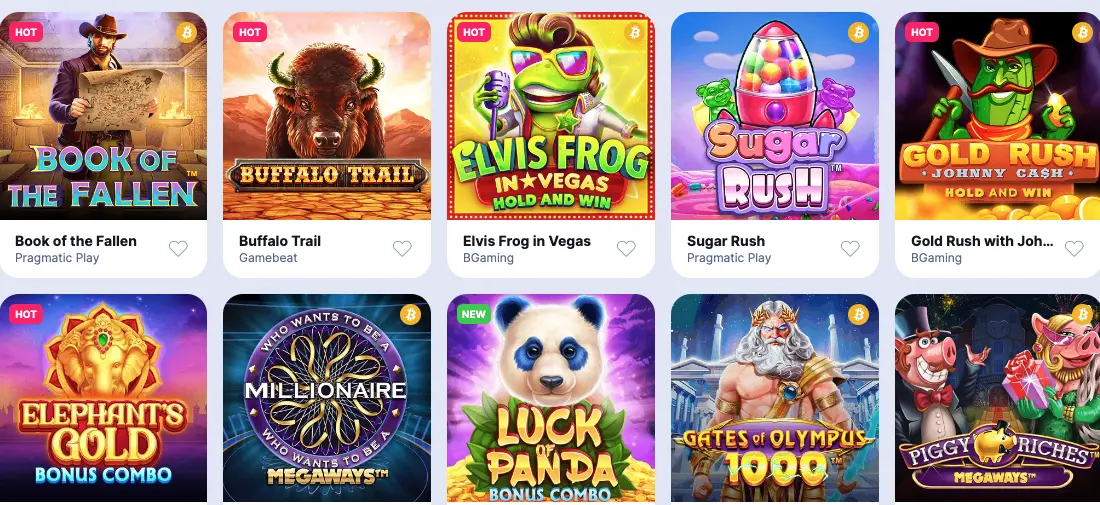Screen dimensions: 1100x505
Task: Click the NEW badge on Luck of Panda
Action: click(474, 314)
